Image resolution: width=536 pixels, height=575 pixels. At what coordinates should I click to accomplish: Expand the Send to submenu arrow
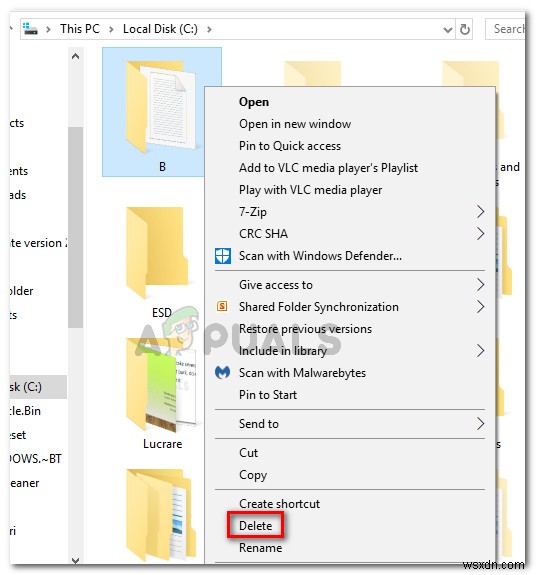[x=481, y=424]
